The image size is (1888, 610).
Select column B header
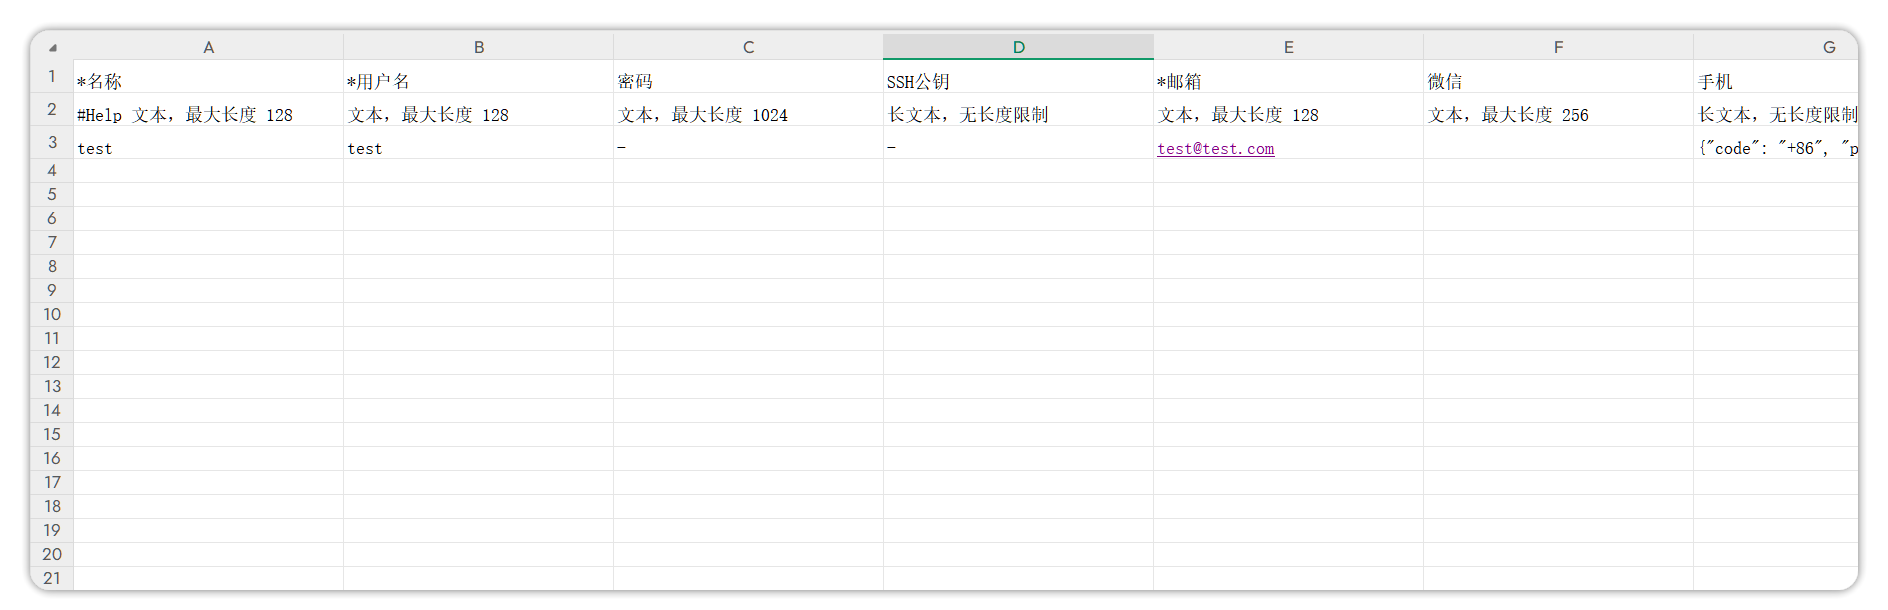pyautogui.click(x=478, y=47)
